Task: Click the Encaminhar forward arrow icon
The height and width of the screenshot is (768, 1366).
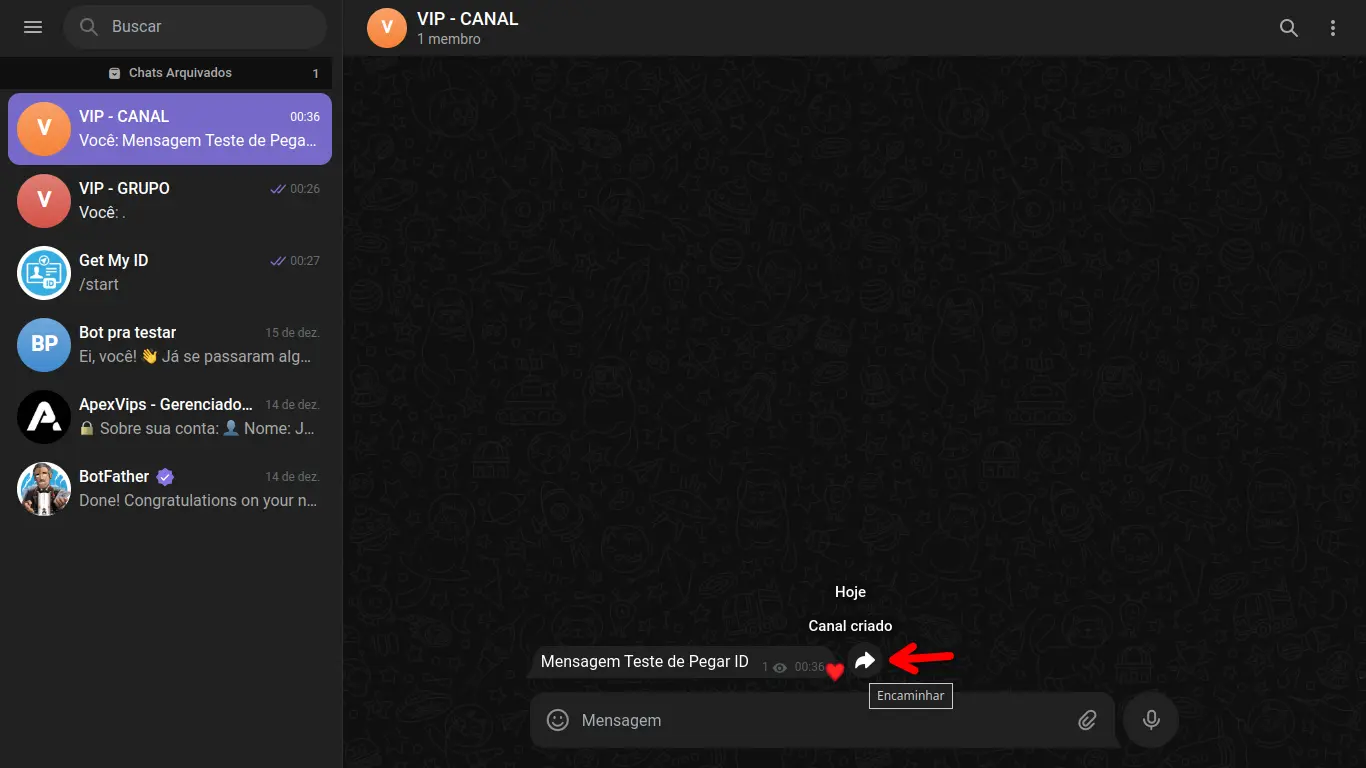Action: click(x=865, y=661)
